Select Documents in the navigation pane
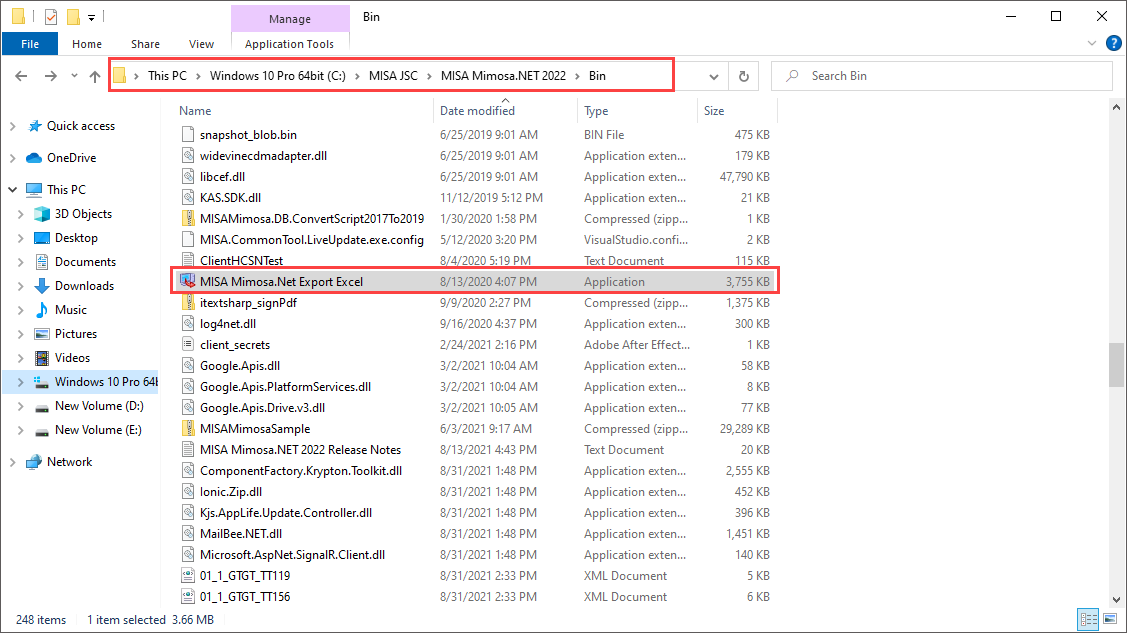The image size is (1127, 633). pyautogui.click(x=86, y=262)
